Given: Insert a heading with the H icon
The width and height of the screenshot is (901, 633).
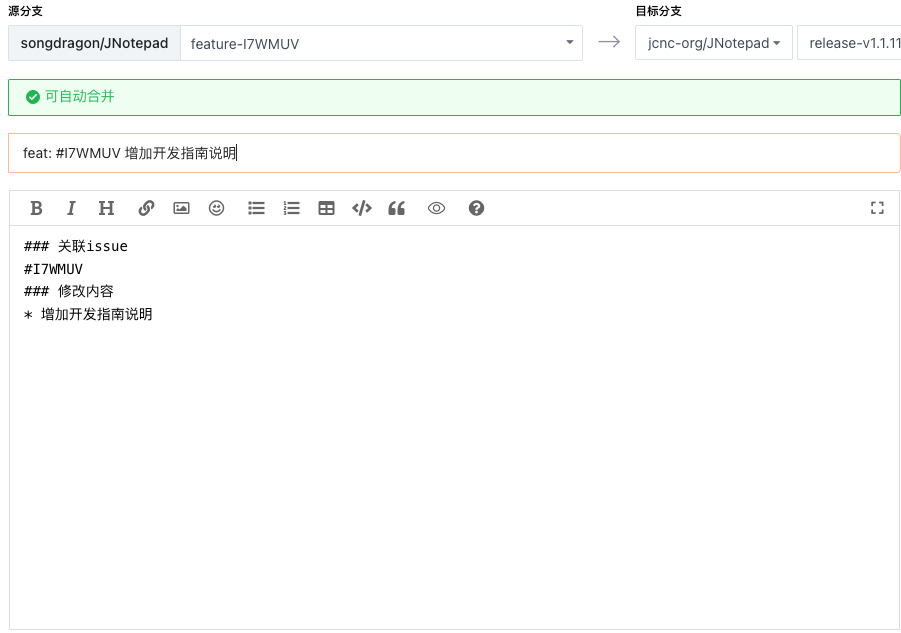Looking at the screenshot, I should (106, 208).
